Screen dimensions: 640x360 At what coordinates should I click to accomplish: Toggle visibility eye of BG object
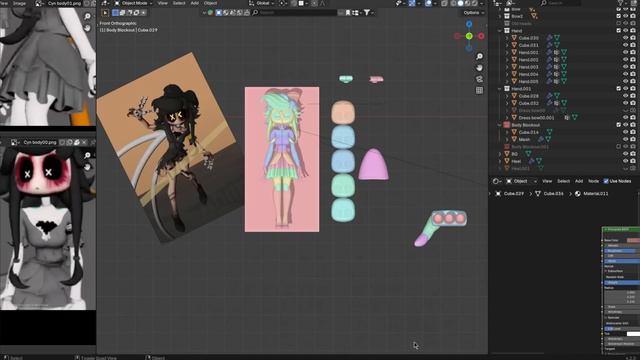tap(625, 154)
